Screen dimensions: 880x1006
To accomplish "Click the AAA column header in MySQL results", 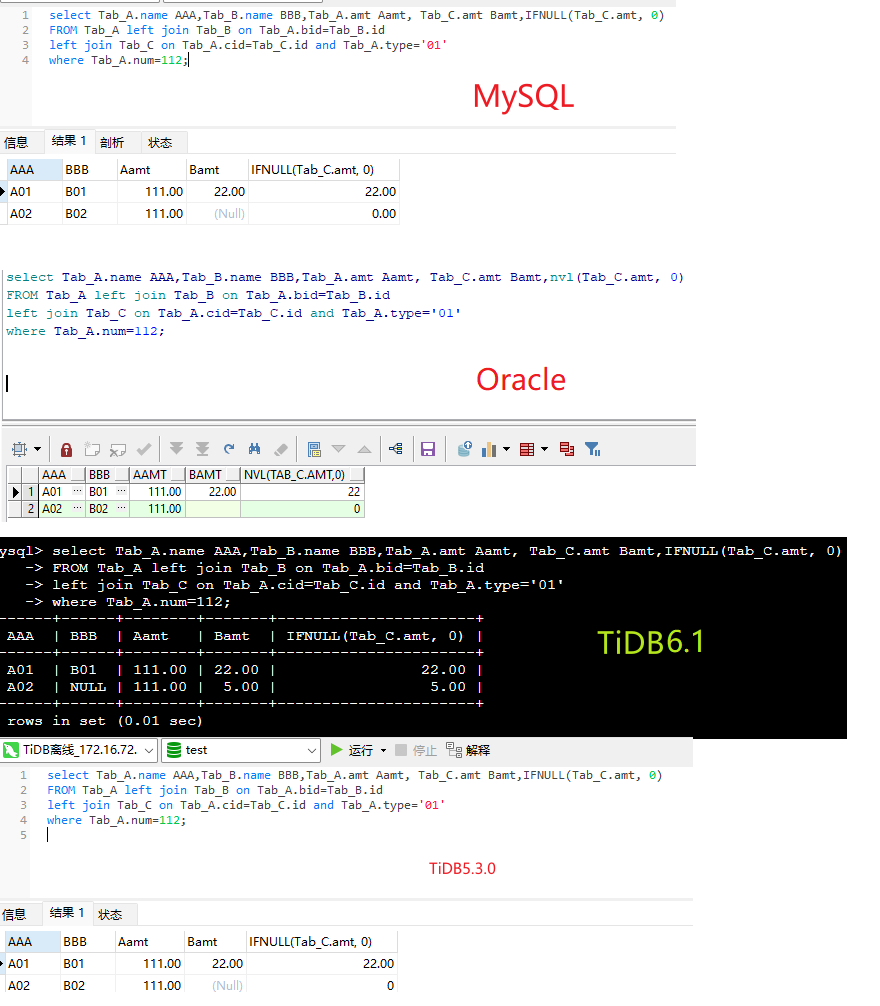I will point(35,170).
